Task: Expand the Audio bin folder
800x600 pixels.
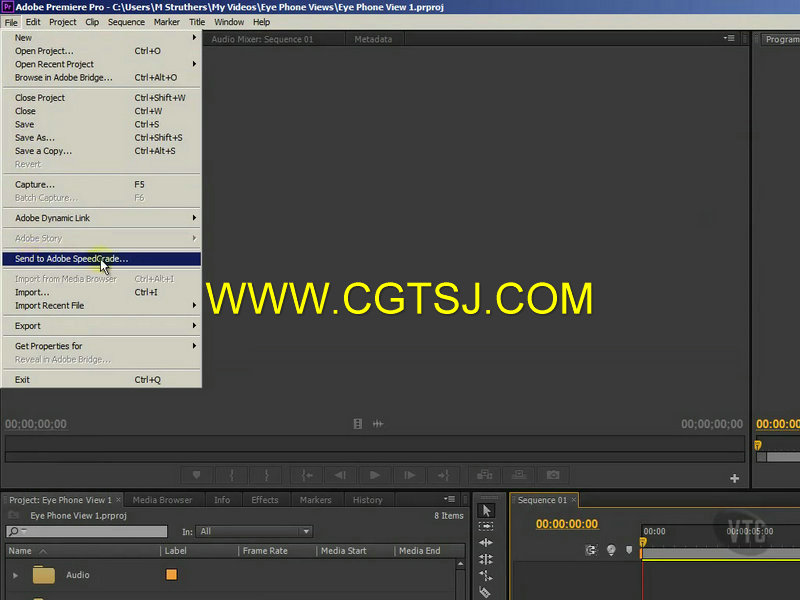Action: 16,576
